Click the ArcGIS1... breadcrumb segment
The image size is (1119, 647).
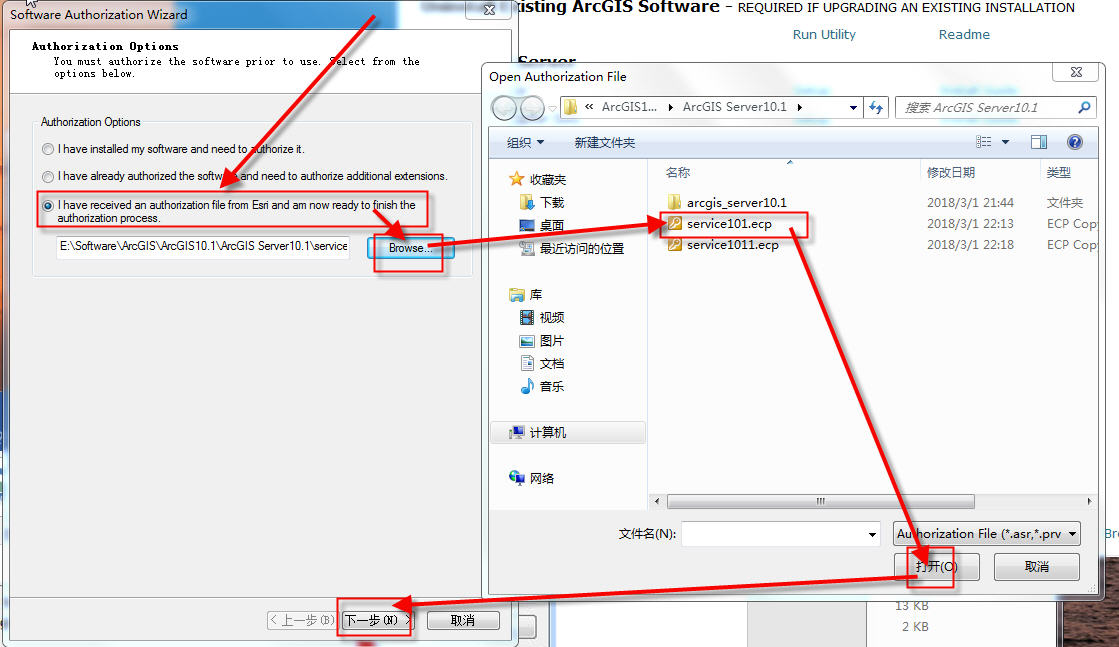(629, 107)
